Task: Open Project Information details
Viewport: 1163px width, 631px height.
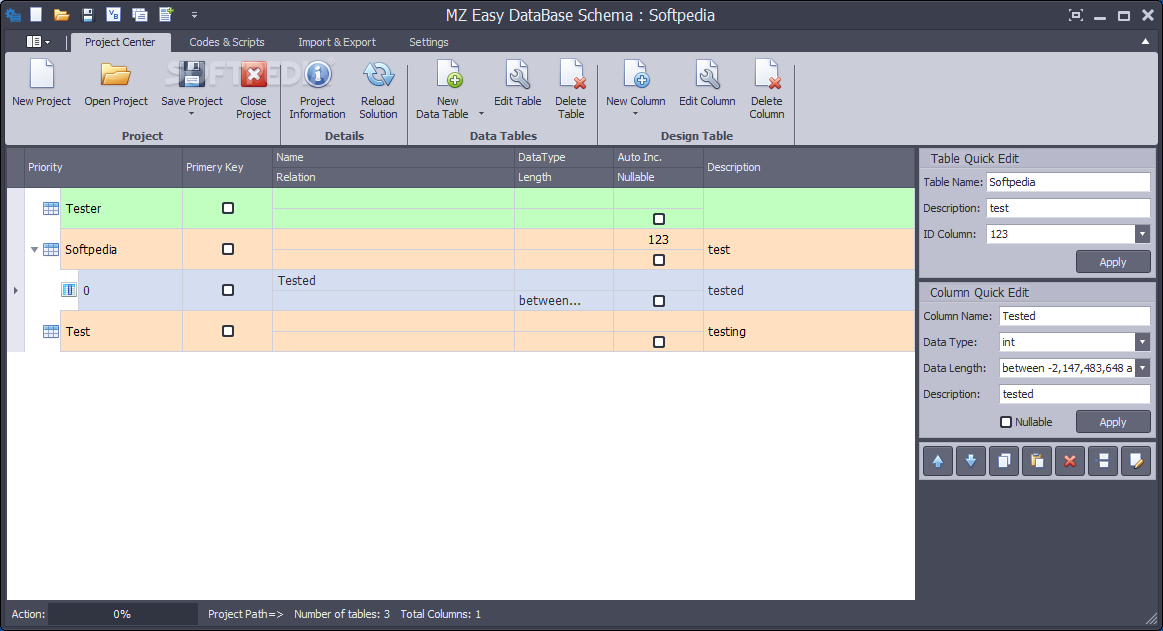Action: pos(317,76)
